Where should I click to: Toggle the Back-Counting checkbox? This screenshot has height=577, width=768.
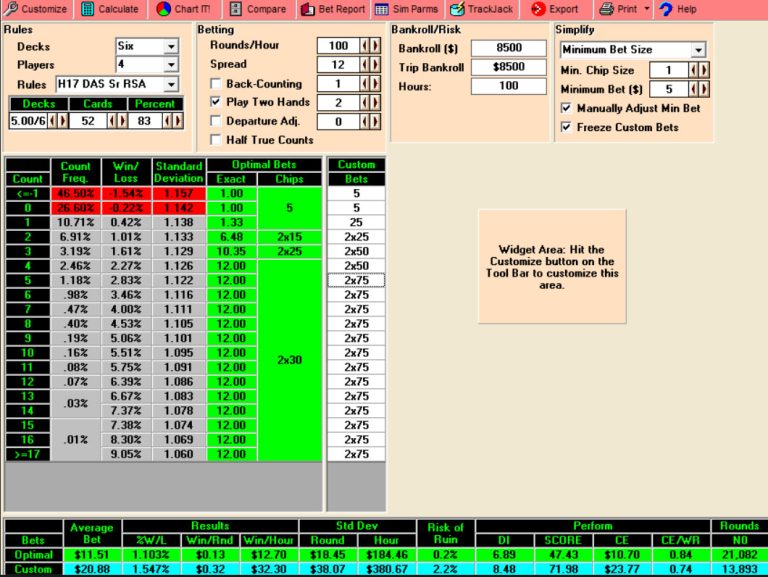[x=216, y=84]
